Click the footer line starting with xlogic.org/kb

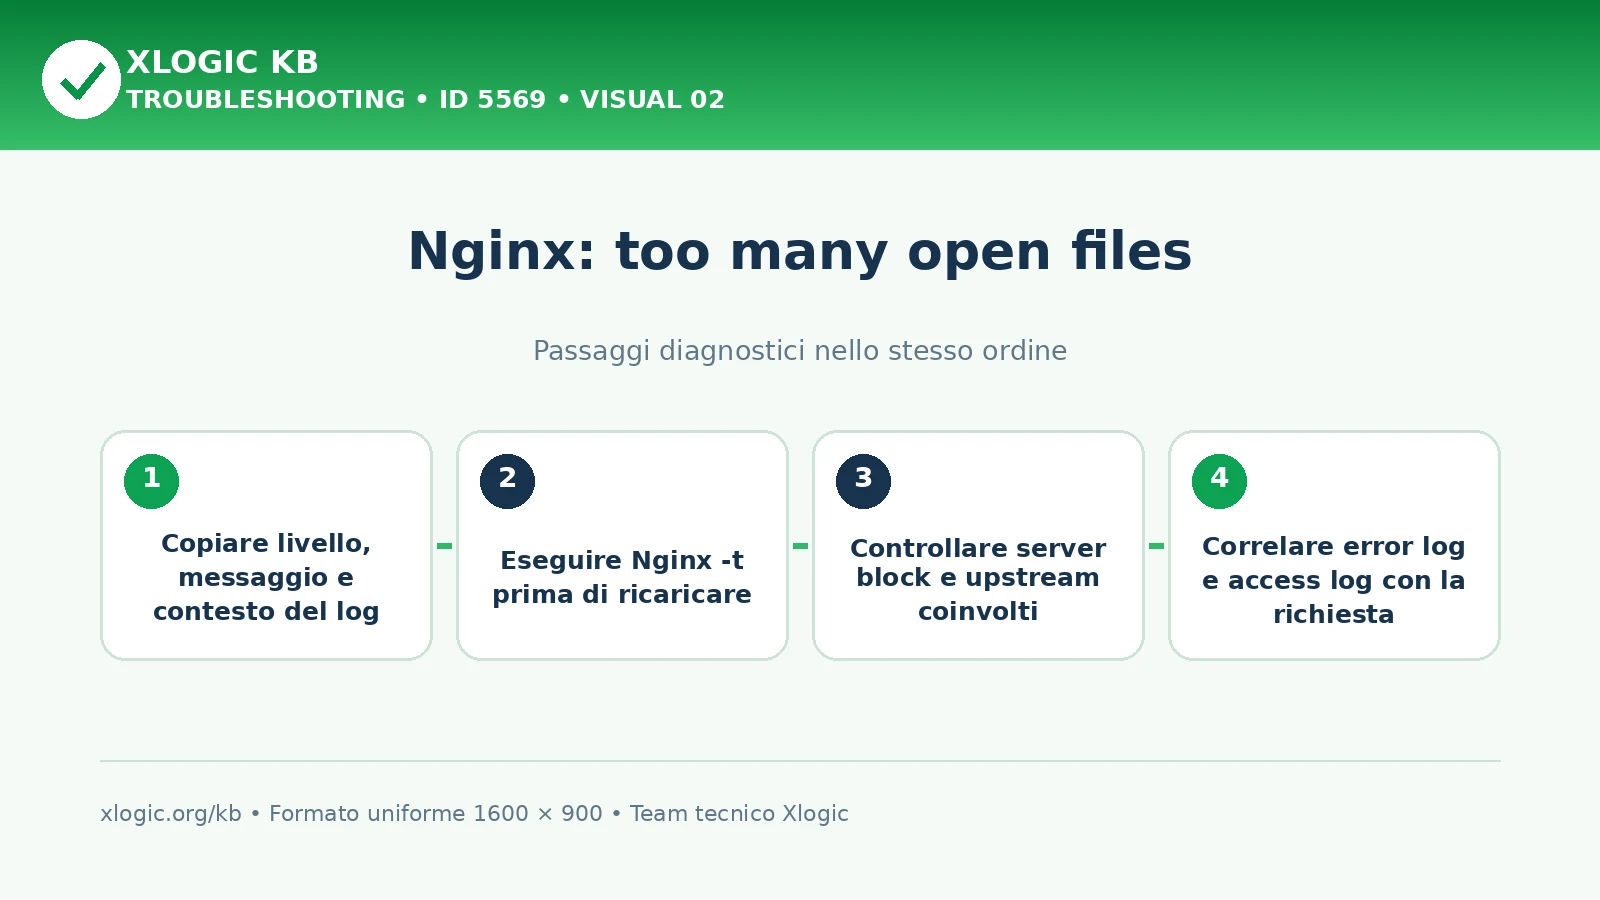coord(474,814)
